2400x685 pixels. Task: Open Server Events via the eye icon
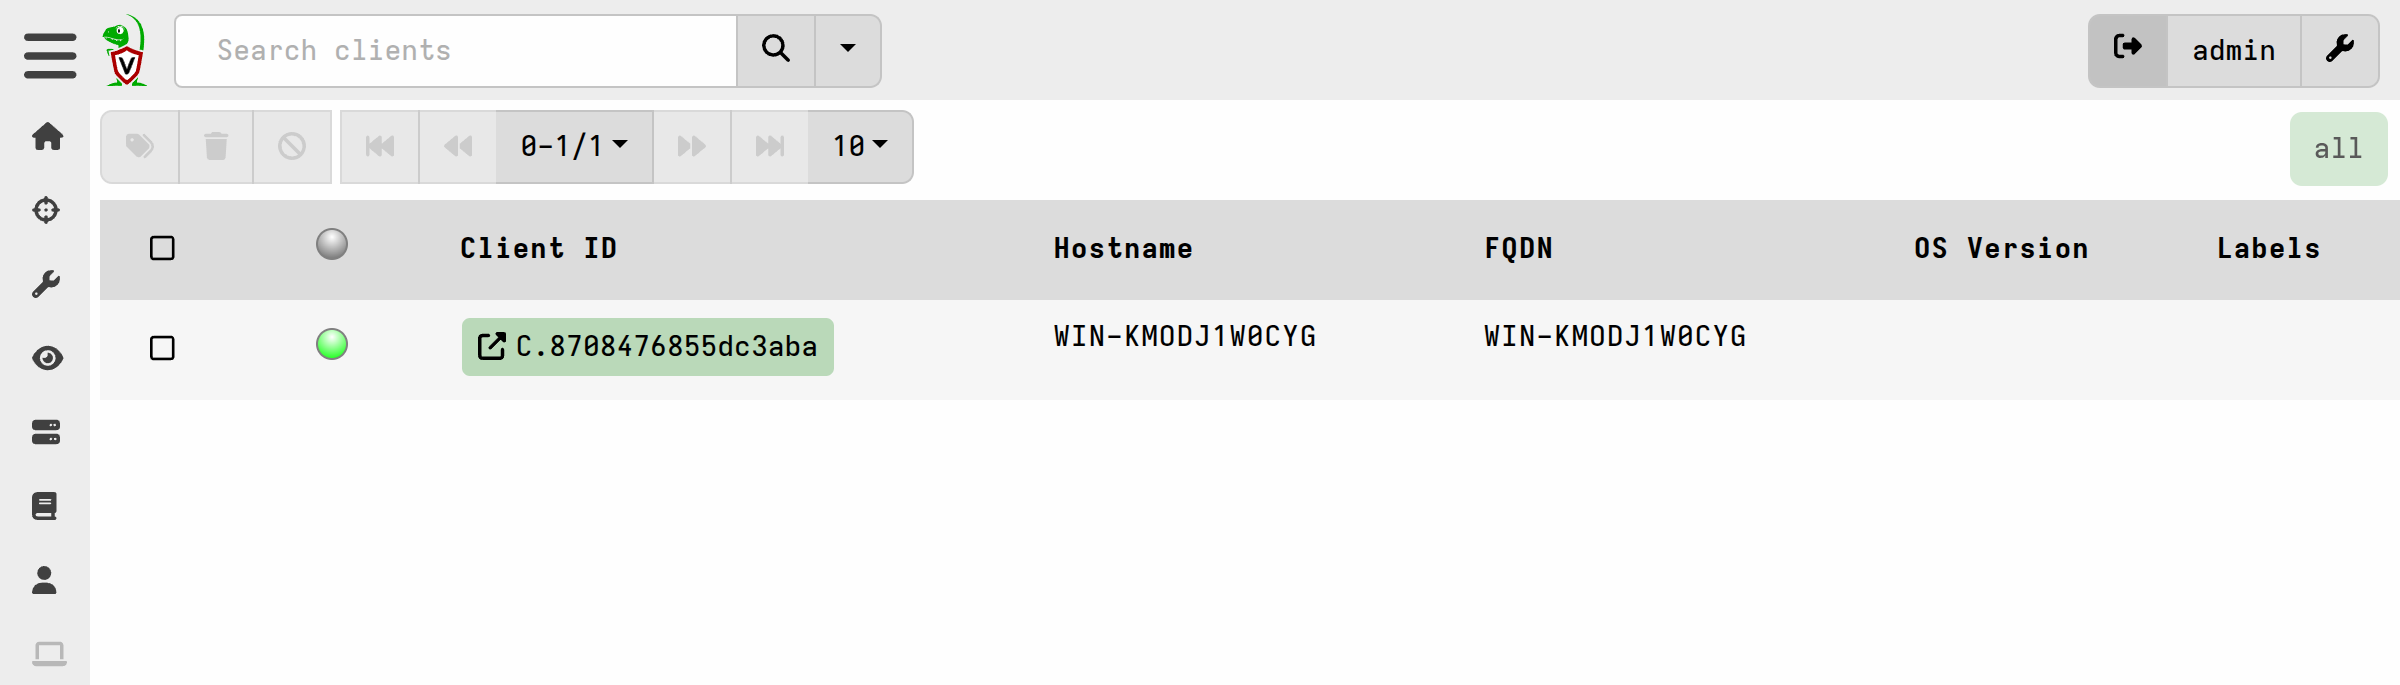[x=47, y=357]
